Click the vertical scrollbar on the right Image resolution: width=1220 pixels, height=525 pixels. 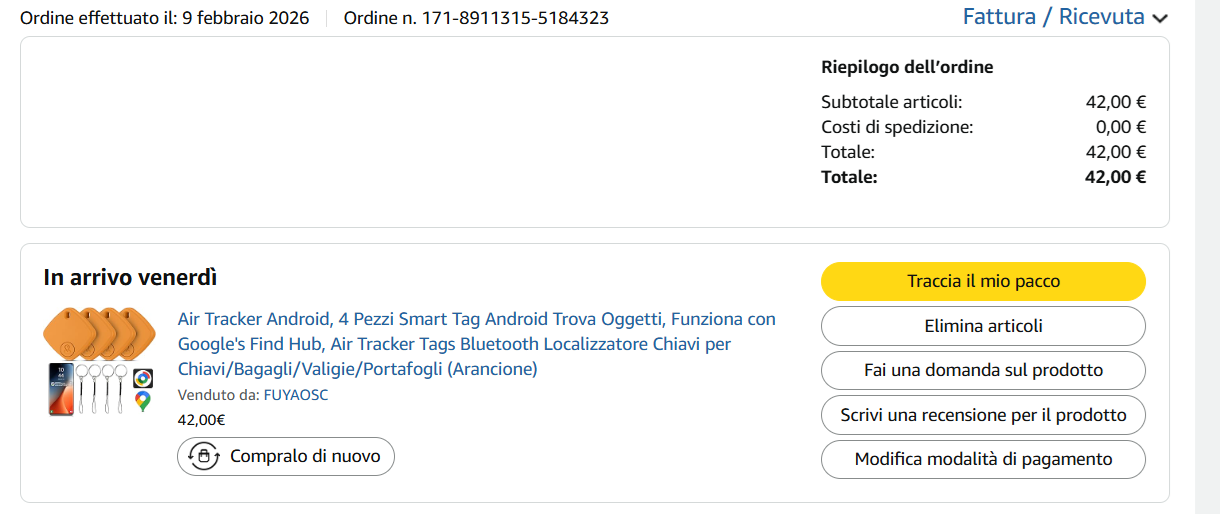tap(1207, 262)
